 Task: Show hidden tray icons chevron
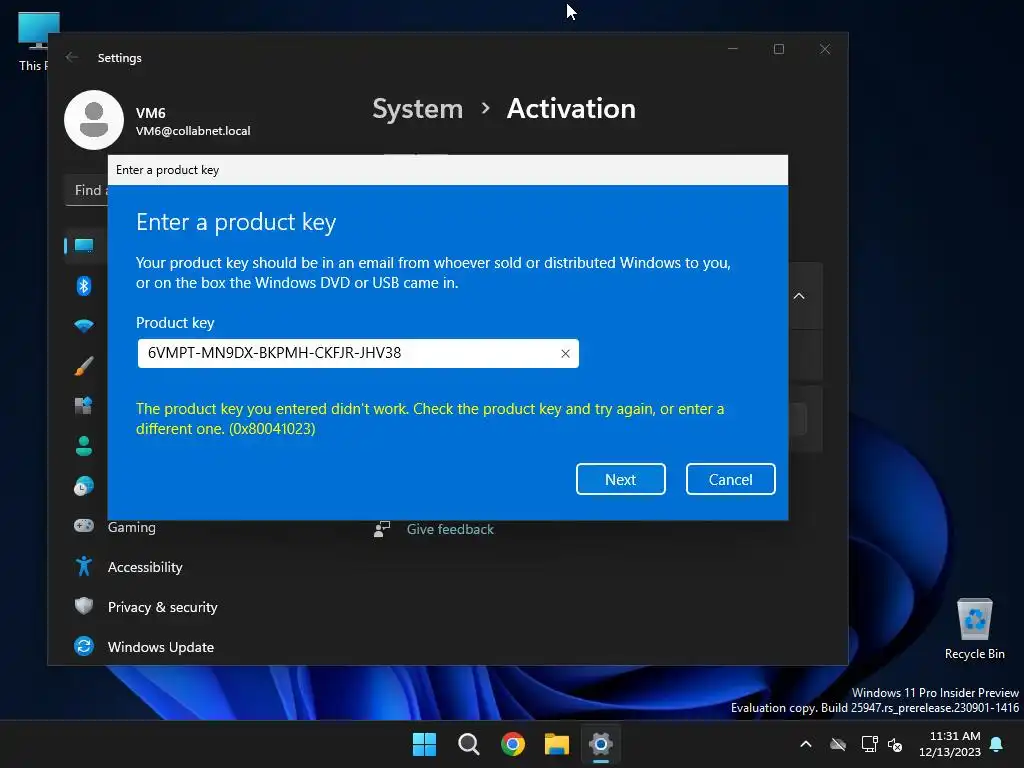click(806, 744)
